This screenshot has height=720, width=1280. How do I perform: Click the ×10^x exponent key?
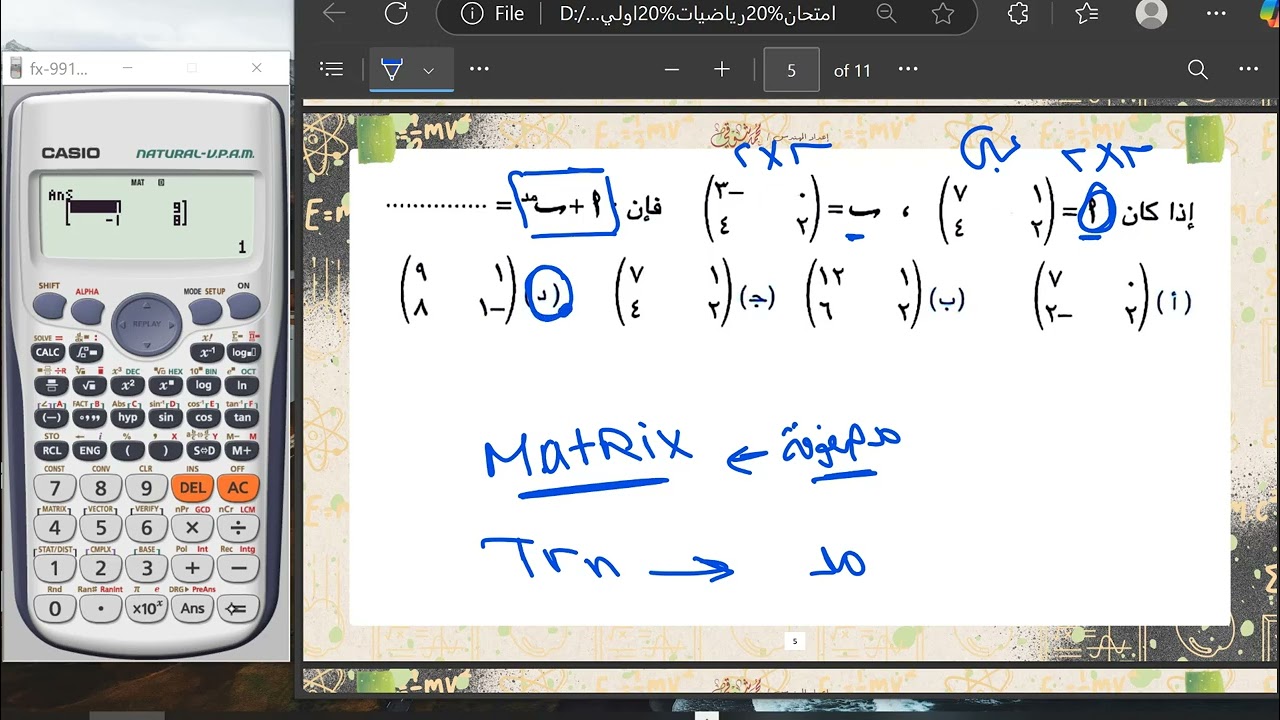[x=146, y=608]
